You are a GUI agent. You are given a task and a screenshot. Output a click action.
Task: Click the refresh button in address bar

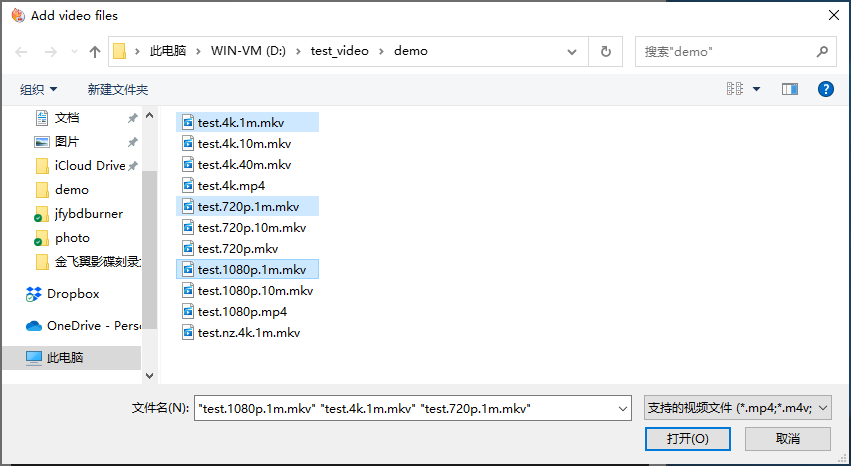click(605, 51)
